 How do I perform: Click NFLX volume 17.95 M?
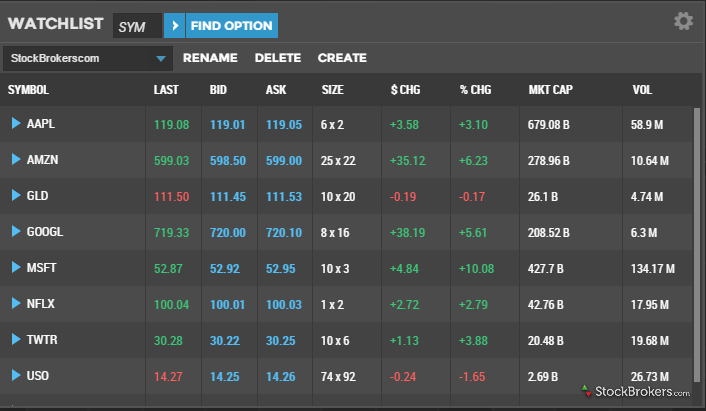pyautogui.click(x=650, y=305)
